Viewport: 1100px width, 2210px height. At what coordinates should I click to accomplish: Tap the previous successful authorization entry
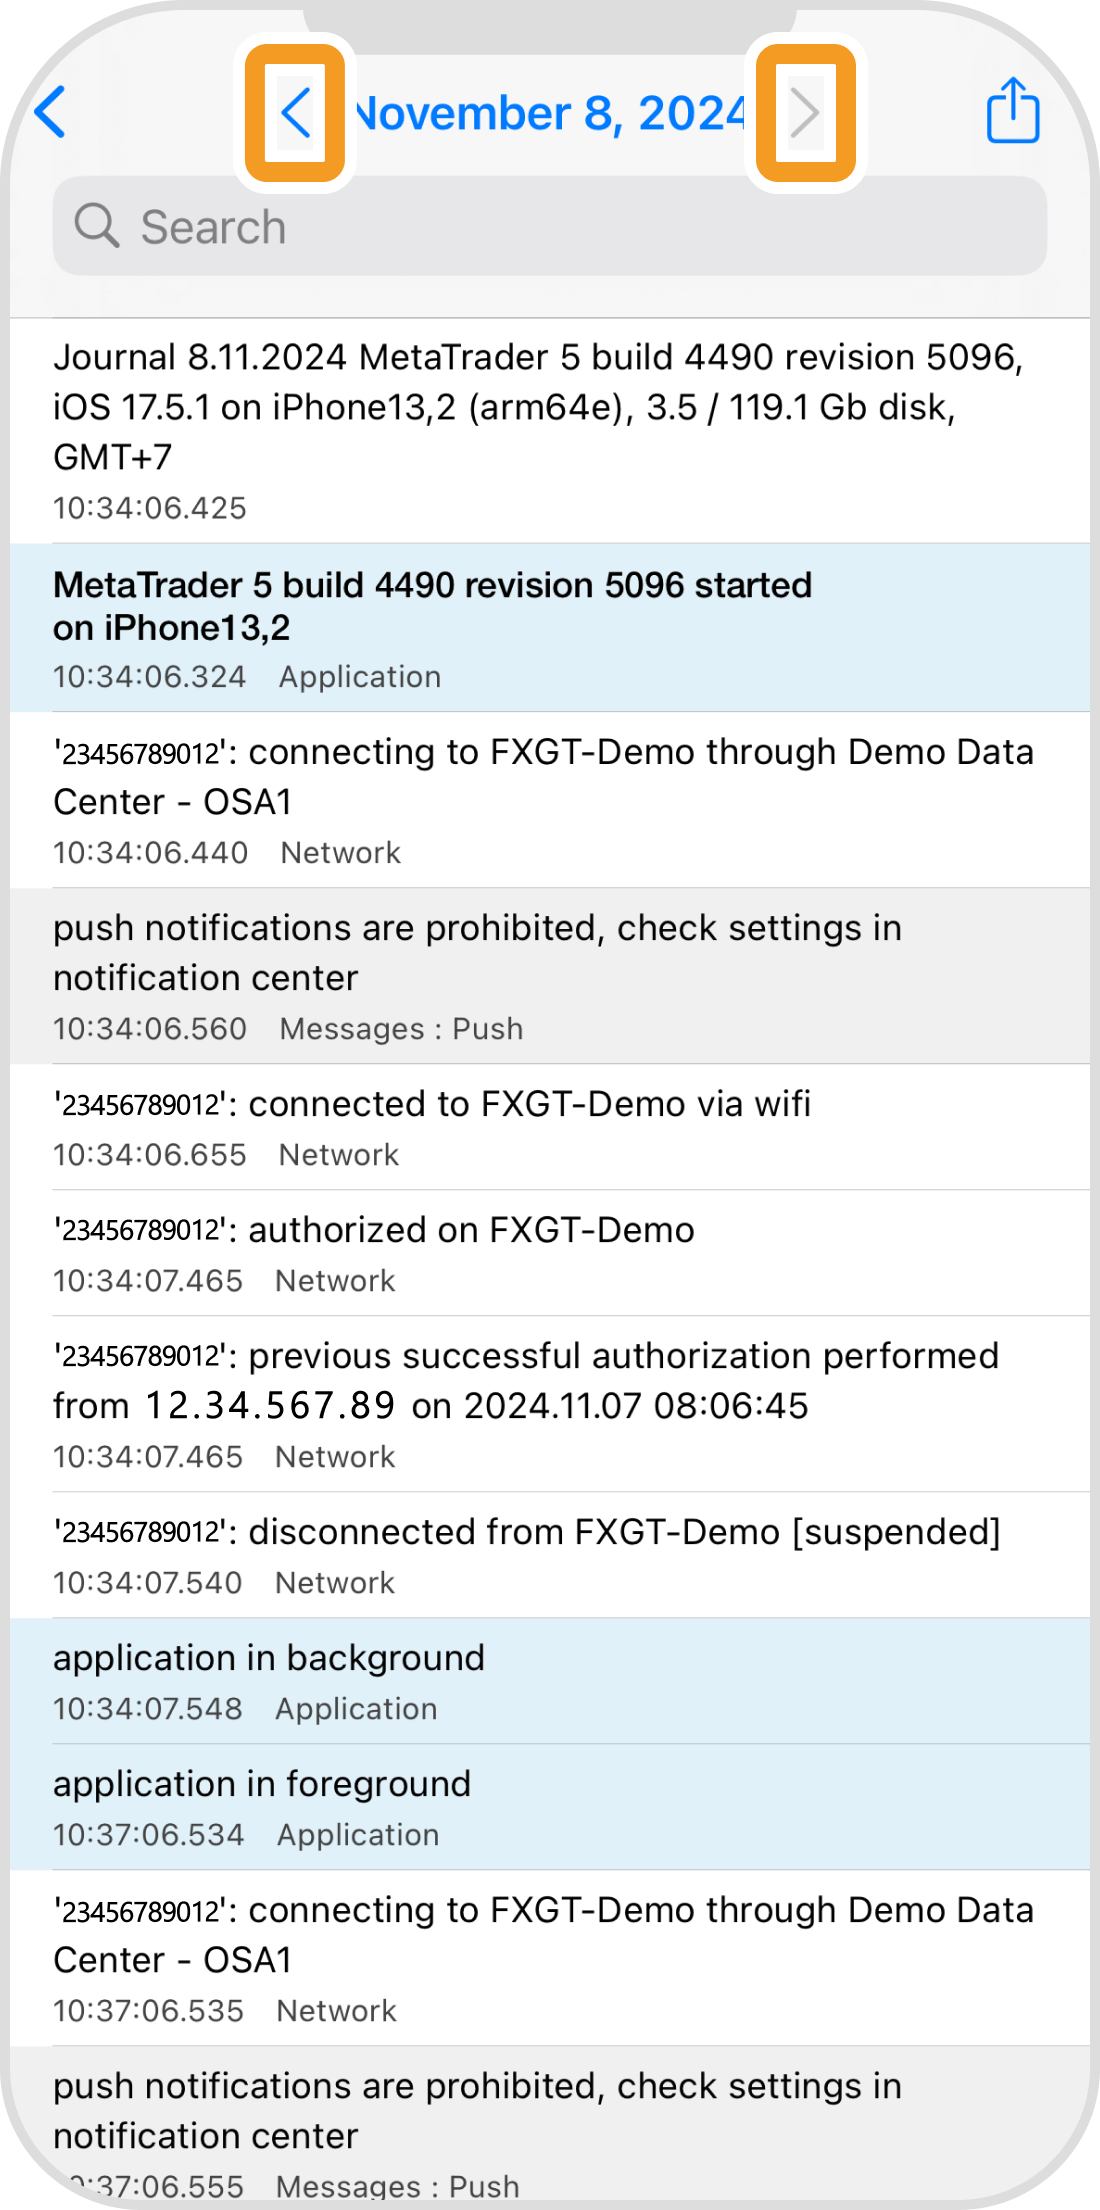[550, 1404]
